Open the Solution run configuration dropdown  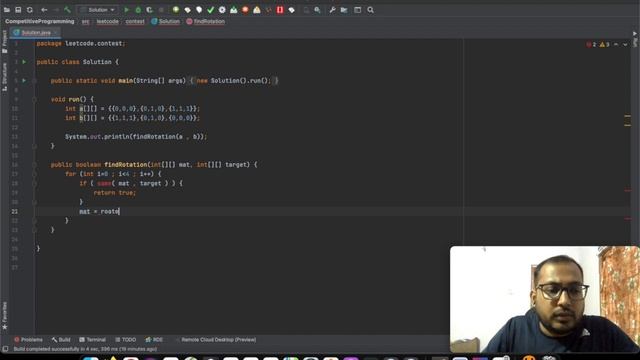[98, 10]
